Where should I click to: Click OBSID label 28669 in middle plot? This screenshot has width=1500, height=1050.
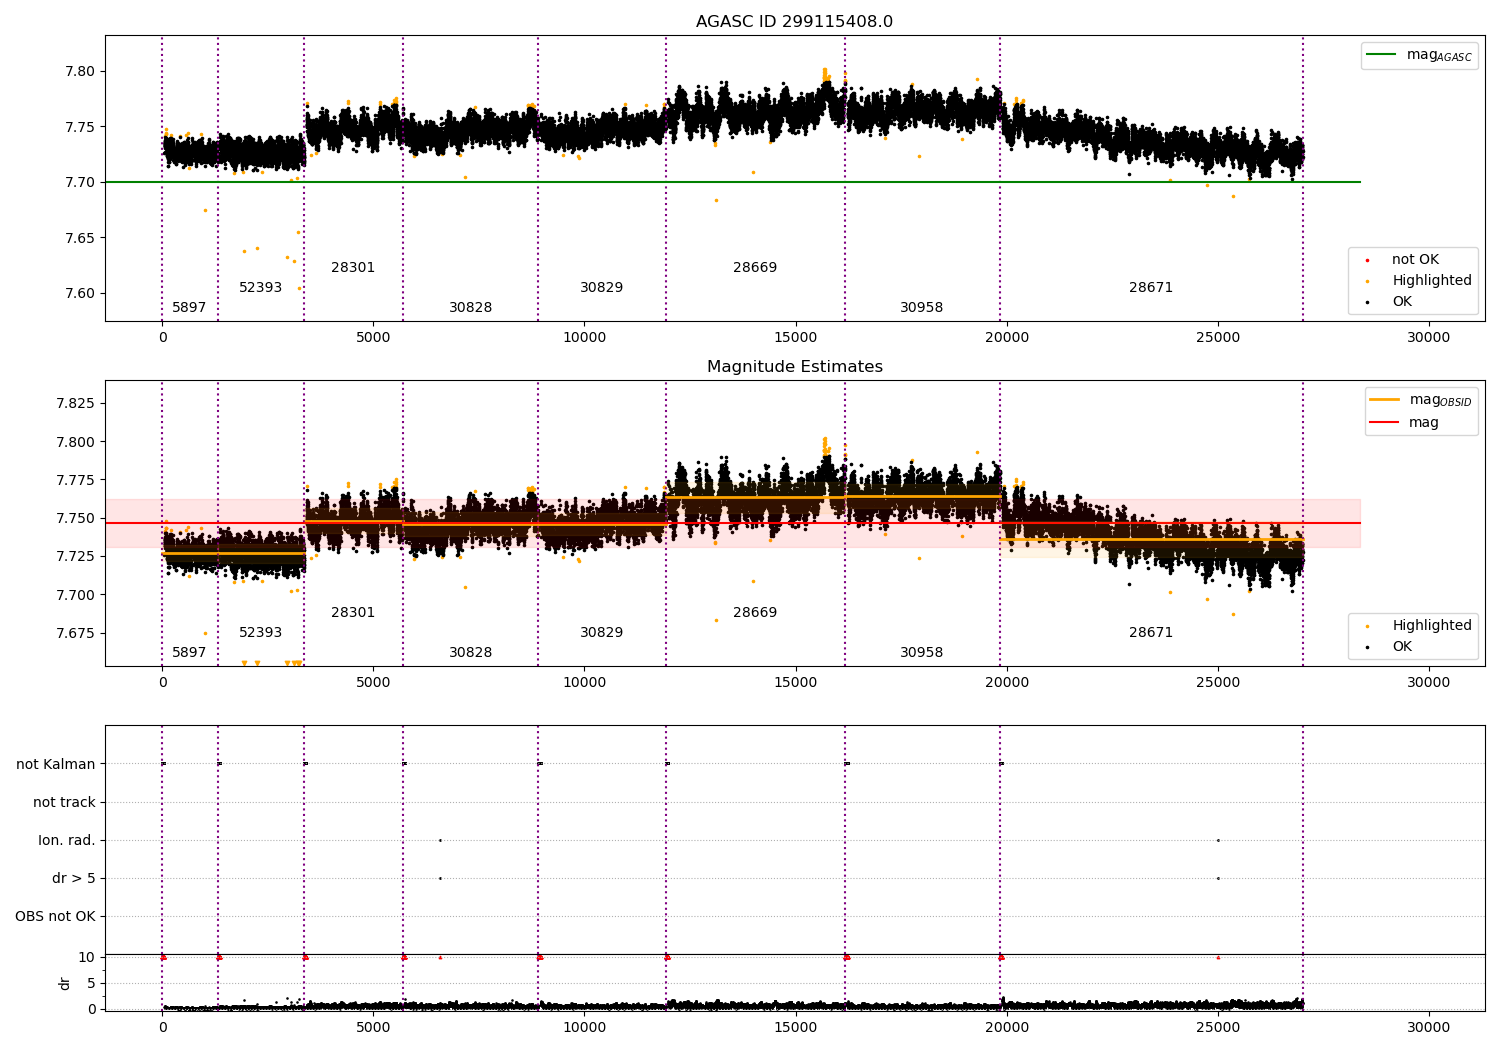[755, 613]
